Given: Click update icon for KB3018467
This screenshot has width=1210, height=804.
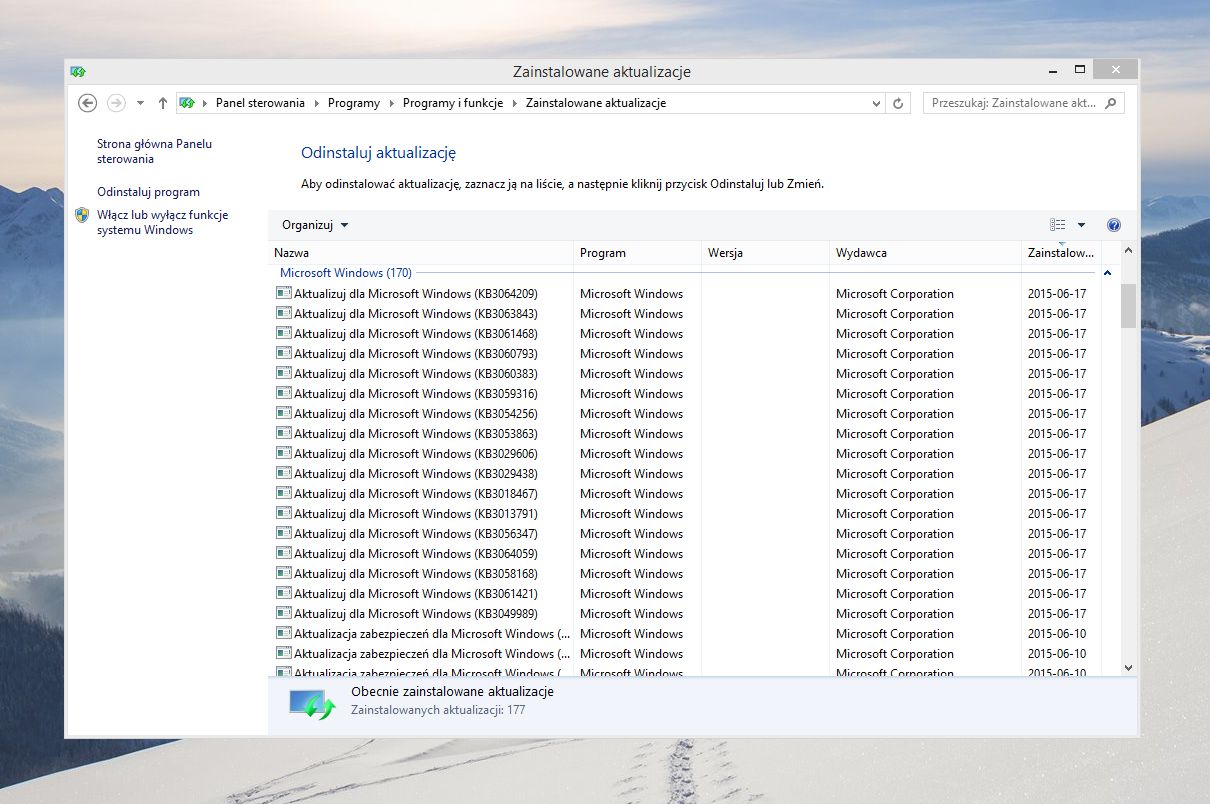Looking at the screenshot, I should point(284,493).
